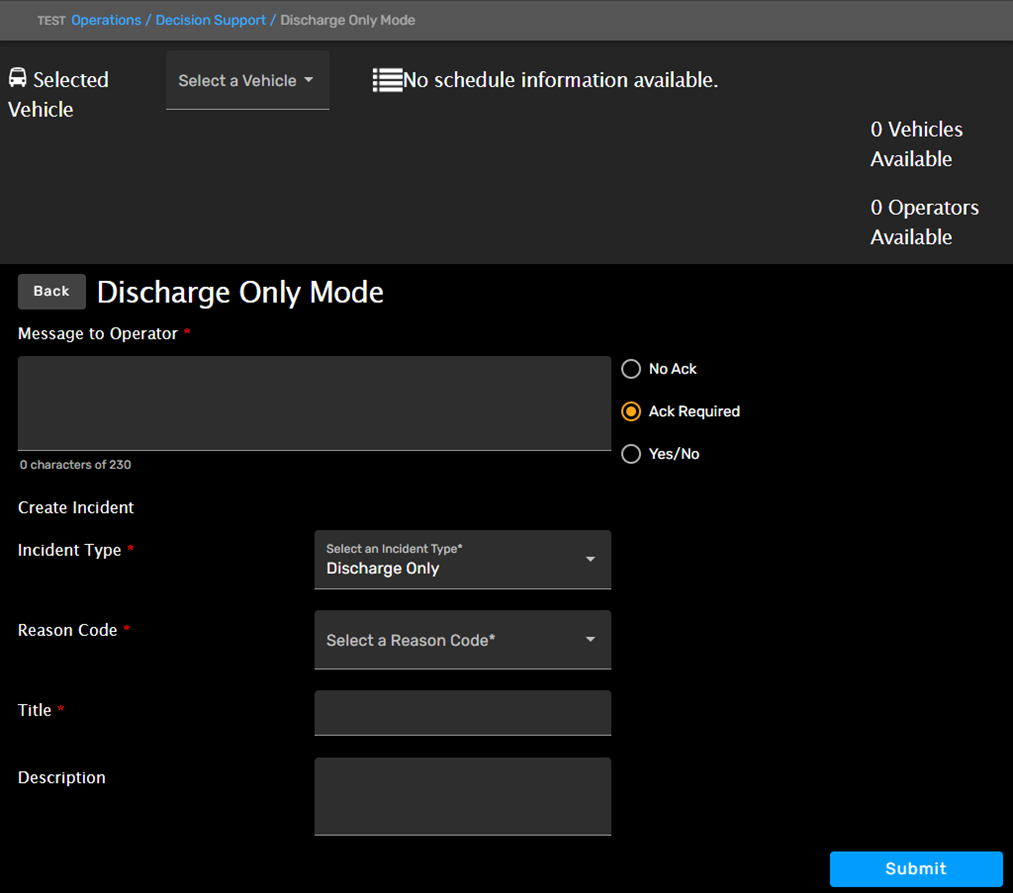Click the Discharge Only Mode breadcrumb item

point(347,20)
